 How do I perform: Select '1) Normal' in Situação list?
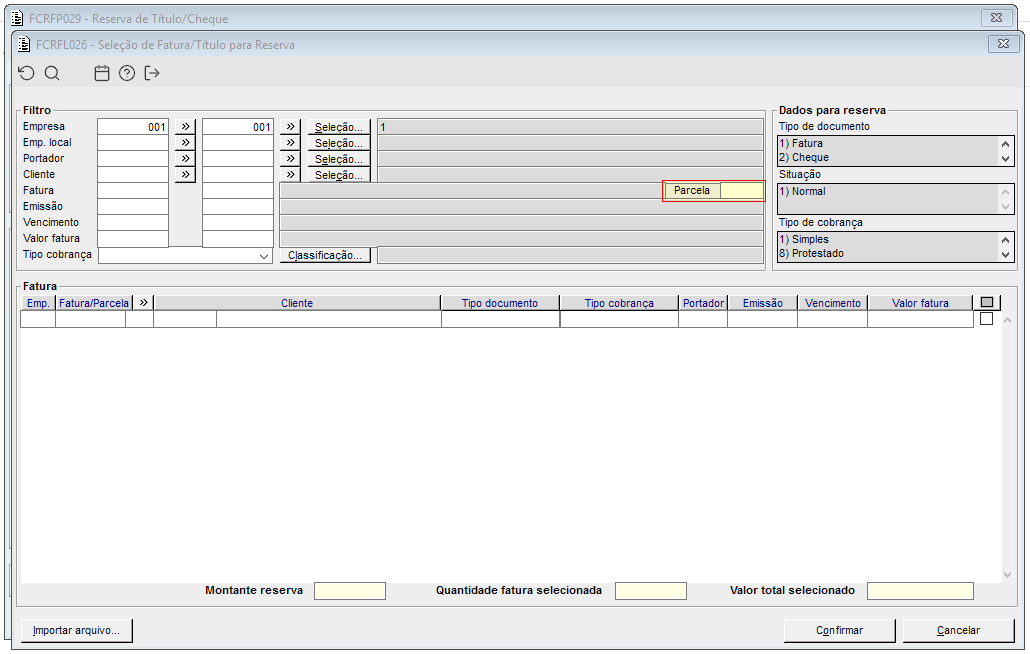point(888,191)
